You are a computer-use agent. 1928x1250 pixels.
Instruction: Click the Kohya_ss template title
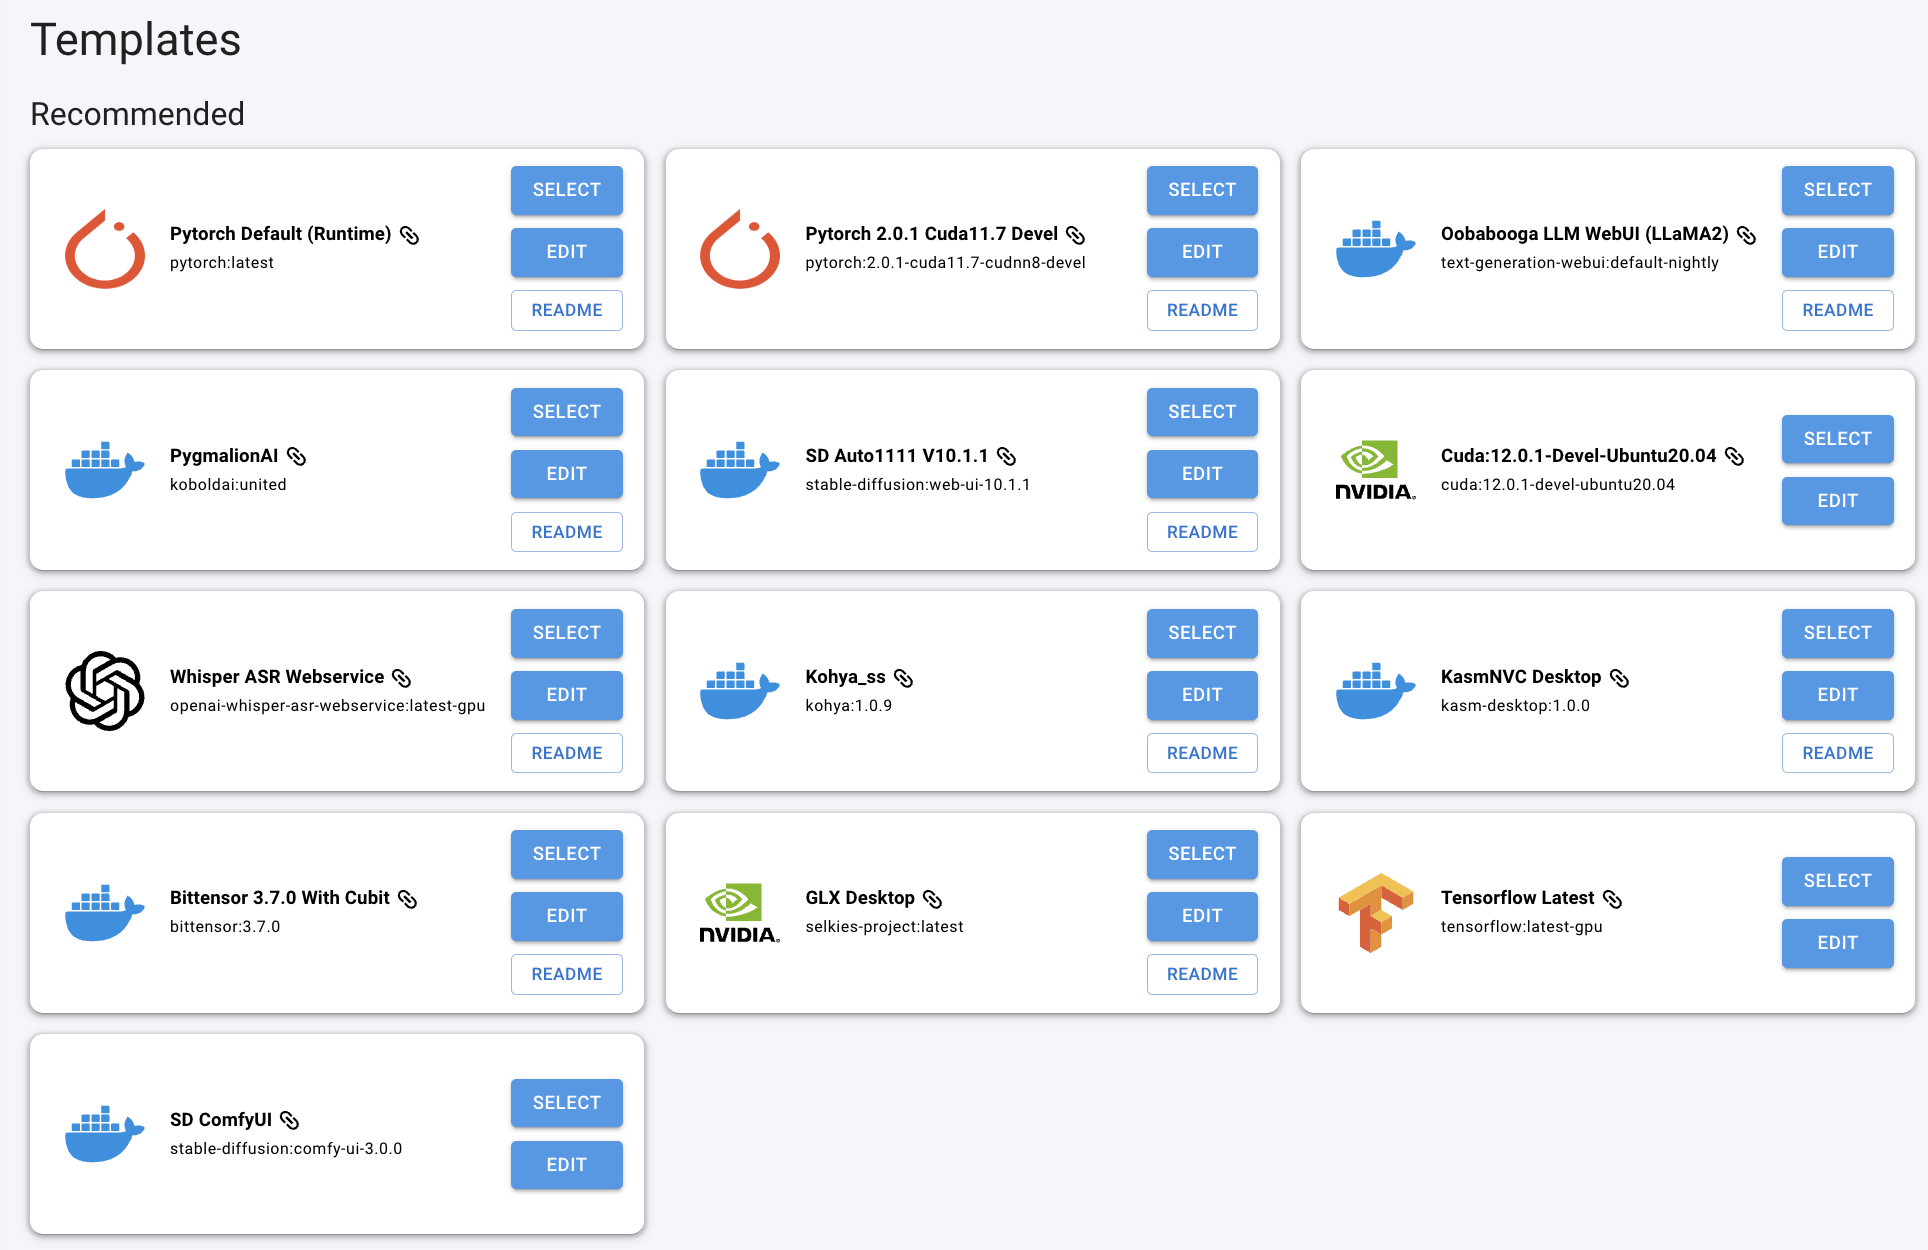click(x=845, y=677)
